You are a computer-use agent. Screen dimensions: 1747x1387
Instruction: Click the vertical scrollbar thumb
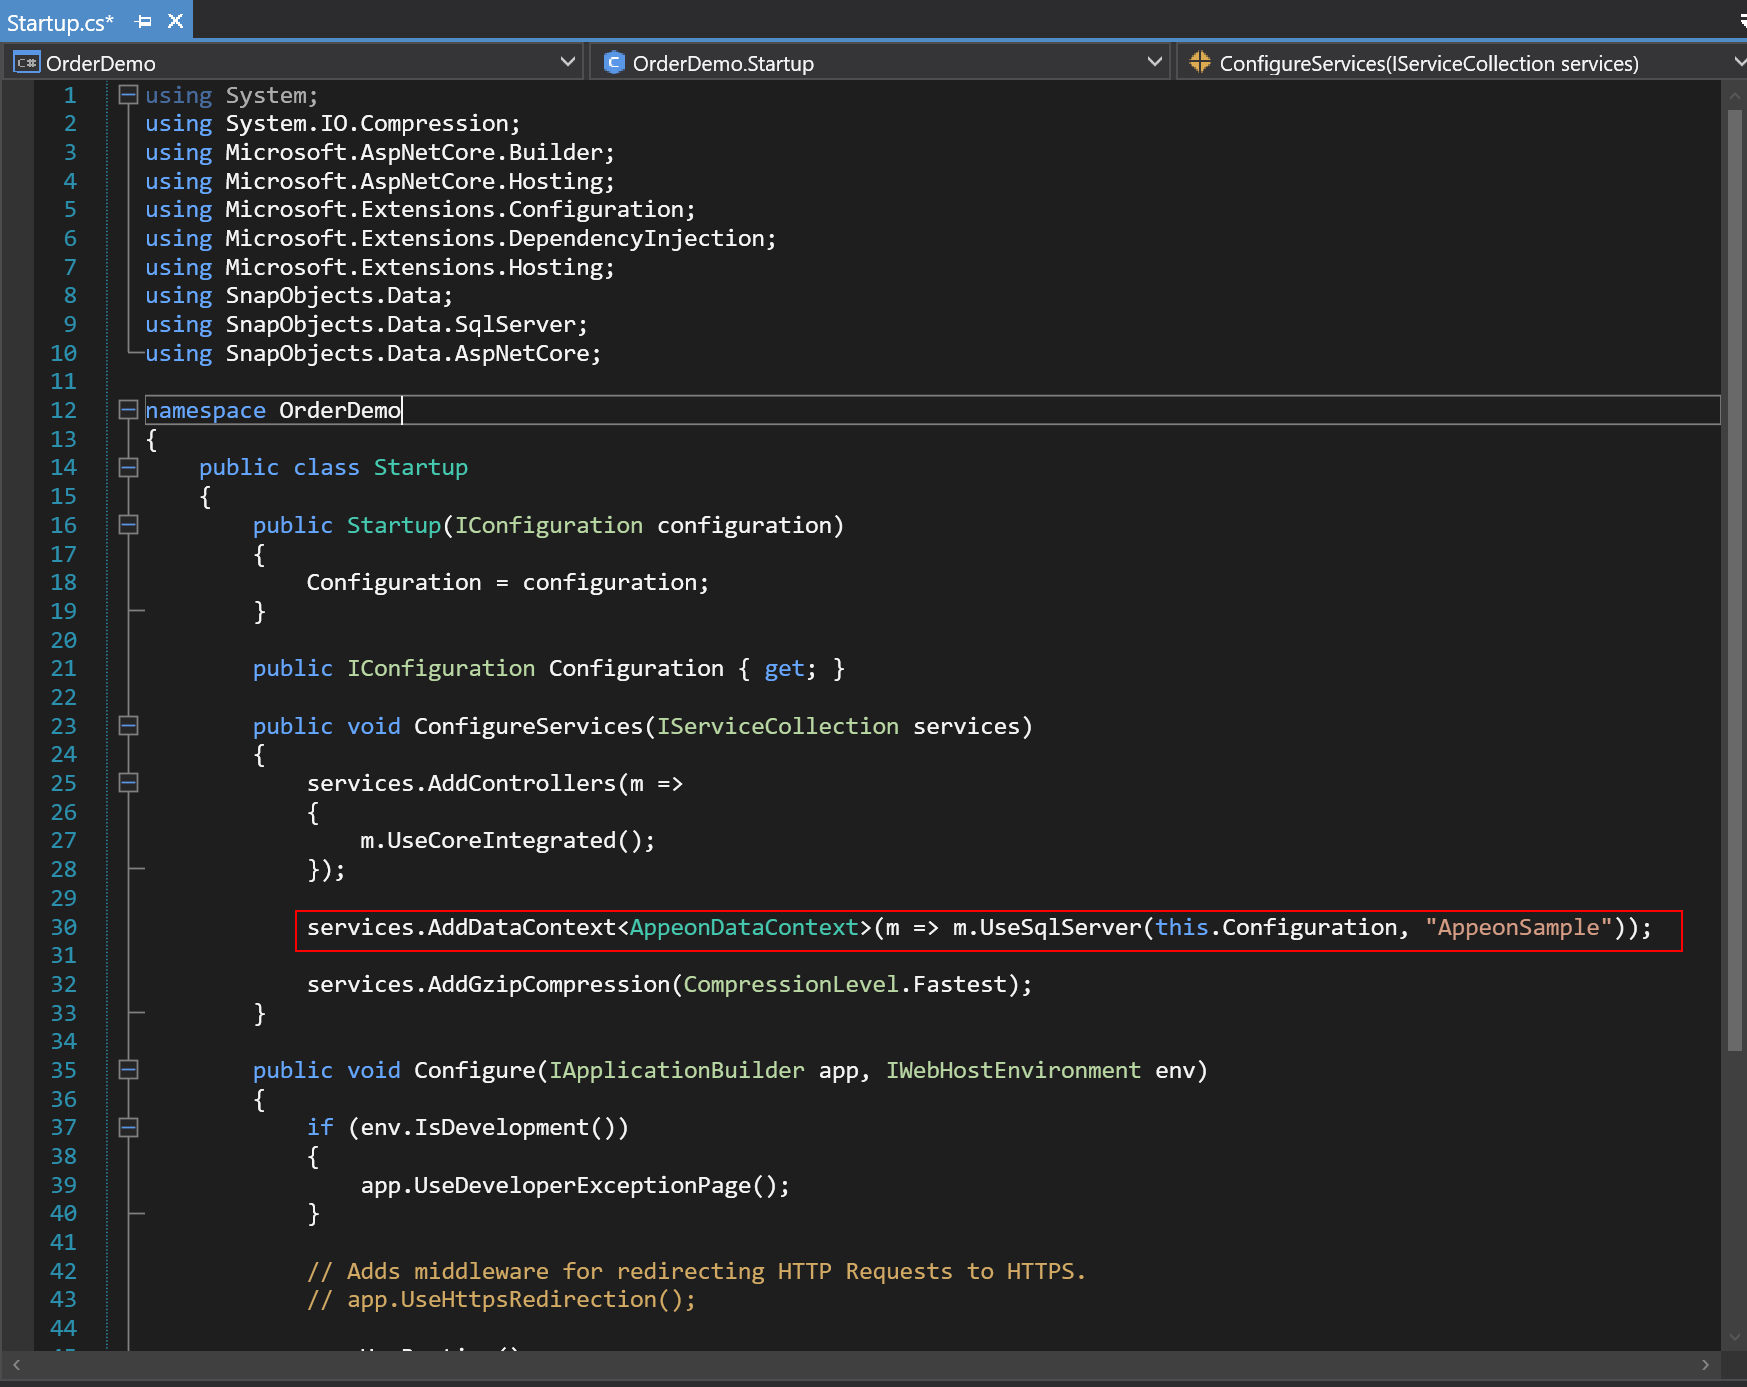pyautogui.click(x=1735, y=580)
